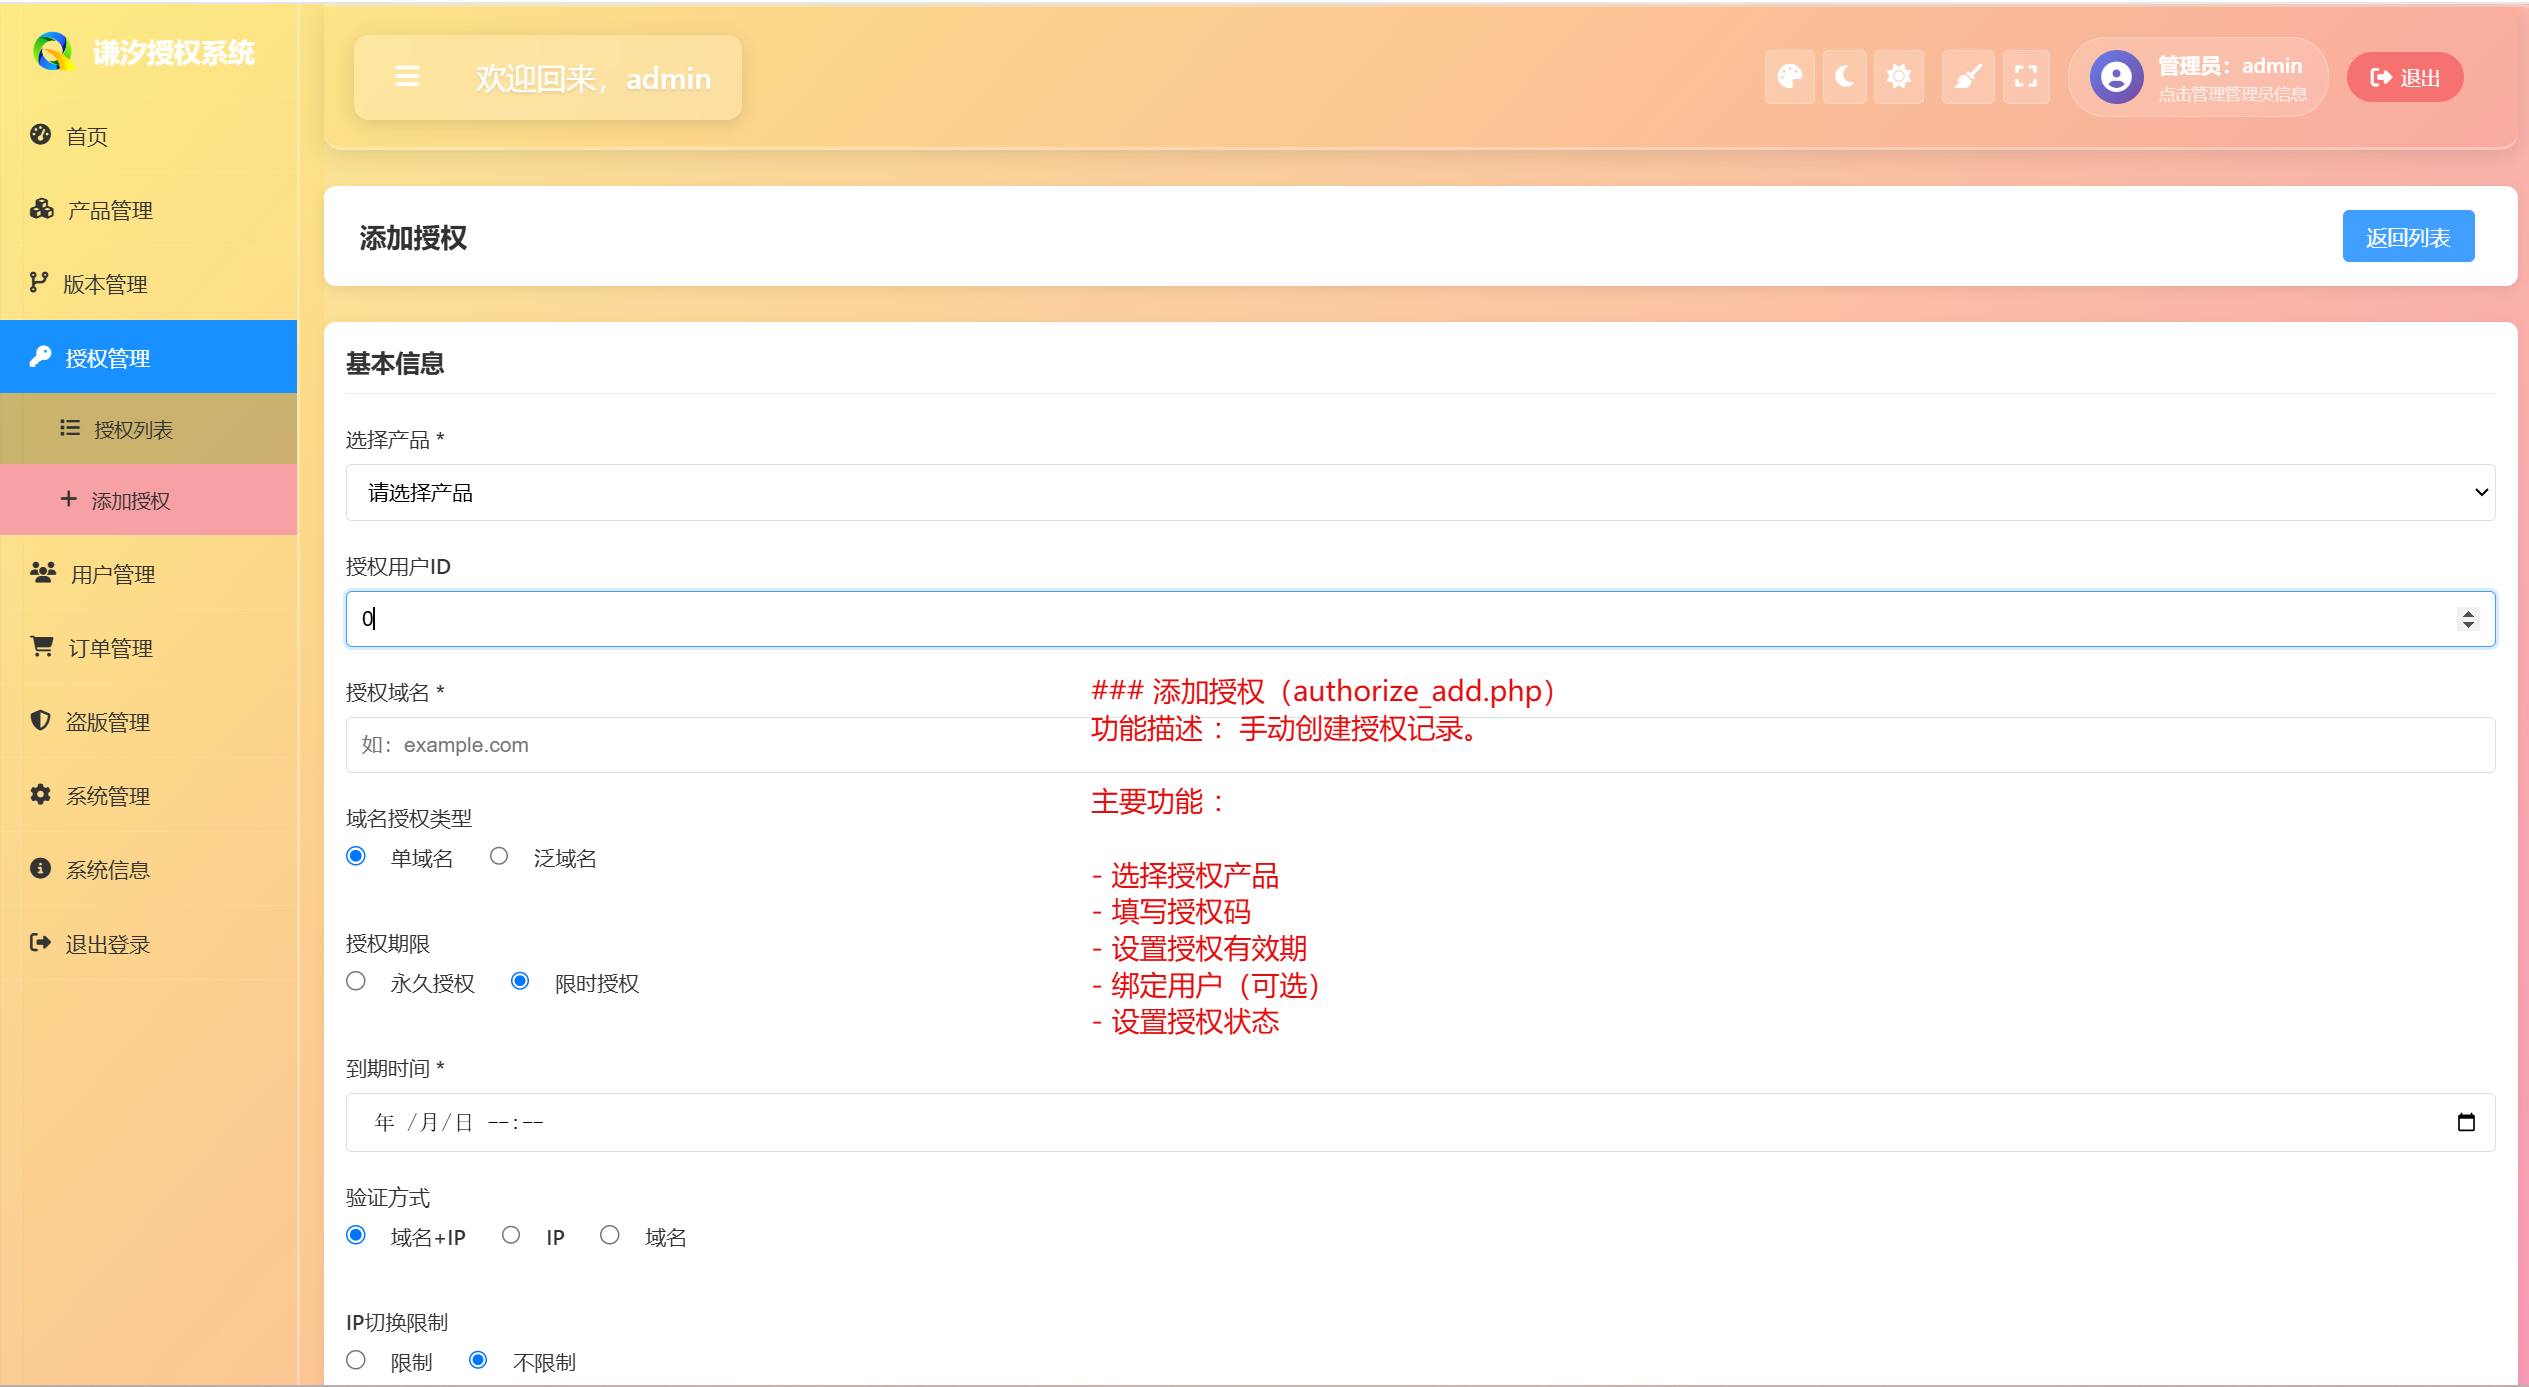Click the 授权管理 active menu
Viewport: 2529px width, 1387px height.
pyautogui.click(x=149, y=357)
